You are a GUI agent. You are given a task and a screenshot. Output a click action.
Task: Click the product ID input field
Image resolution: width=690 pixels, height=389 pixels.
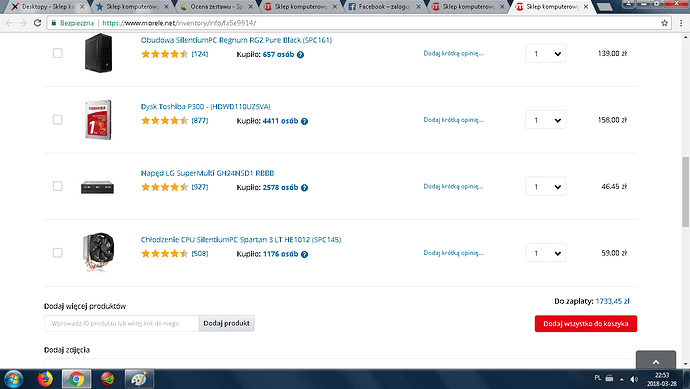tap(121, 323)
